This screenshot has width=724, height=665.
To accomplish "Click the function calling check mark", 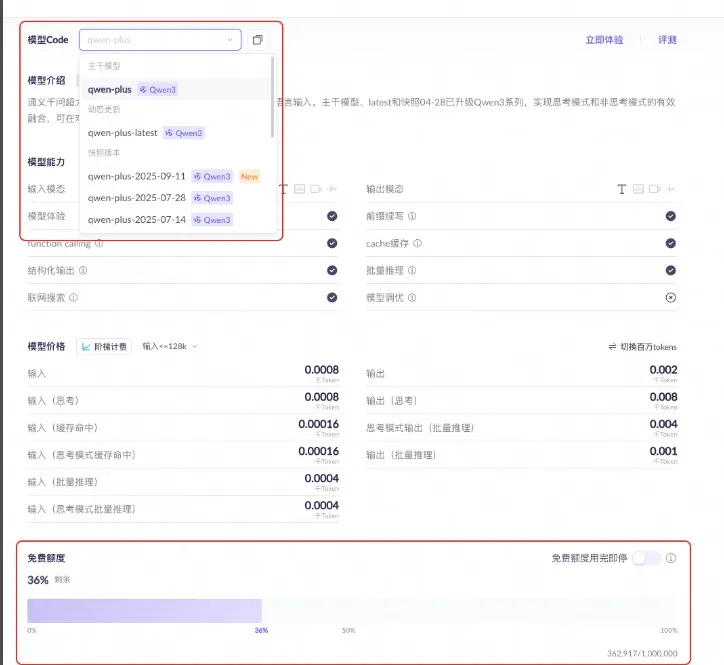I will click(332, 243).
